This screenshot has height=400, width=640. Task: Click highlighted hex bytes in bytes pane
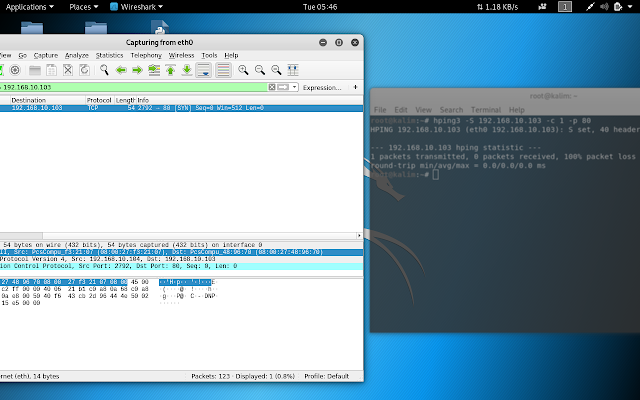[64, 282]
